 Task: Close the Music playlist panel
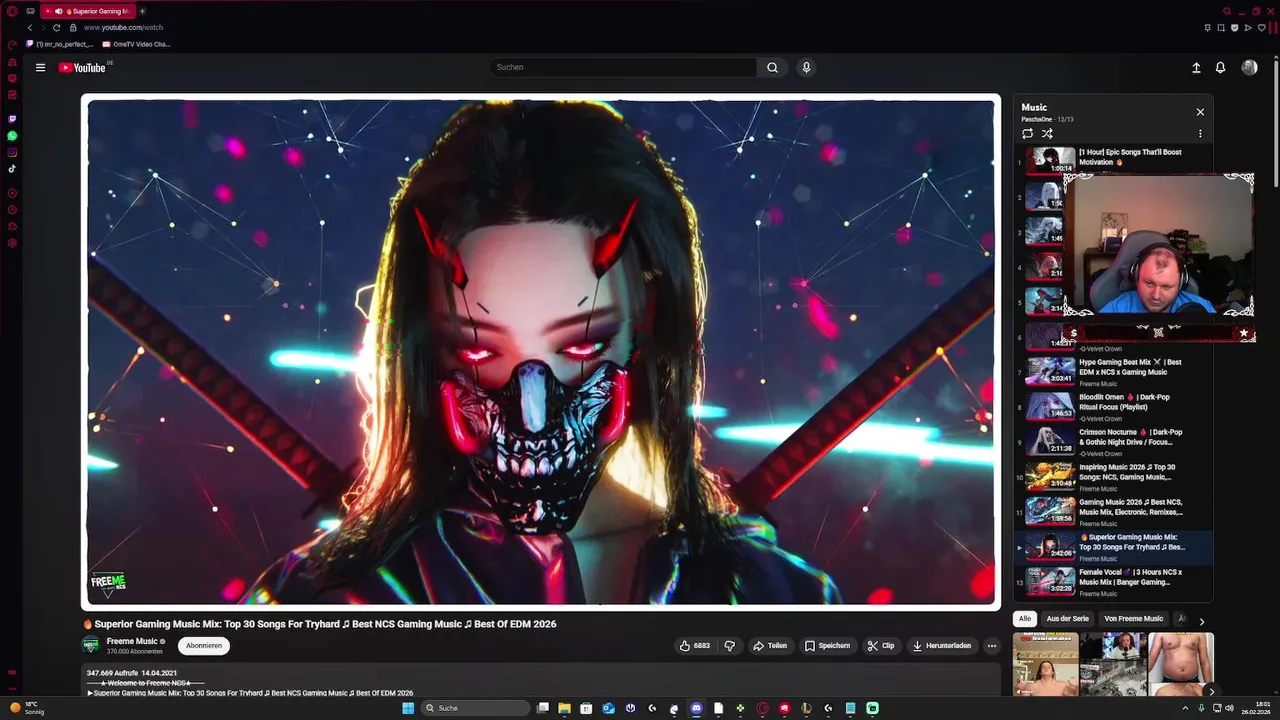pos(1200,112)
